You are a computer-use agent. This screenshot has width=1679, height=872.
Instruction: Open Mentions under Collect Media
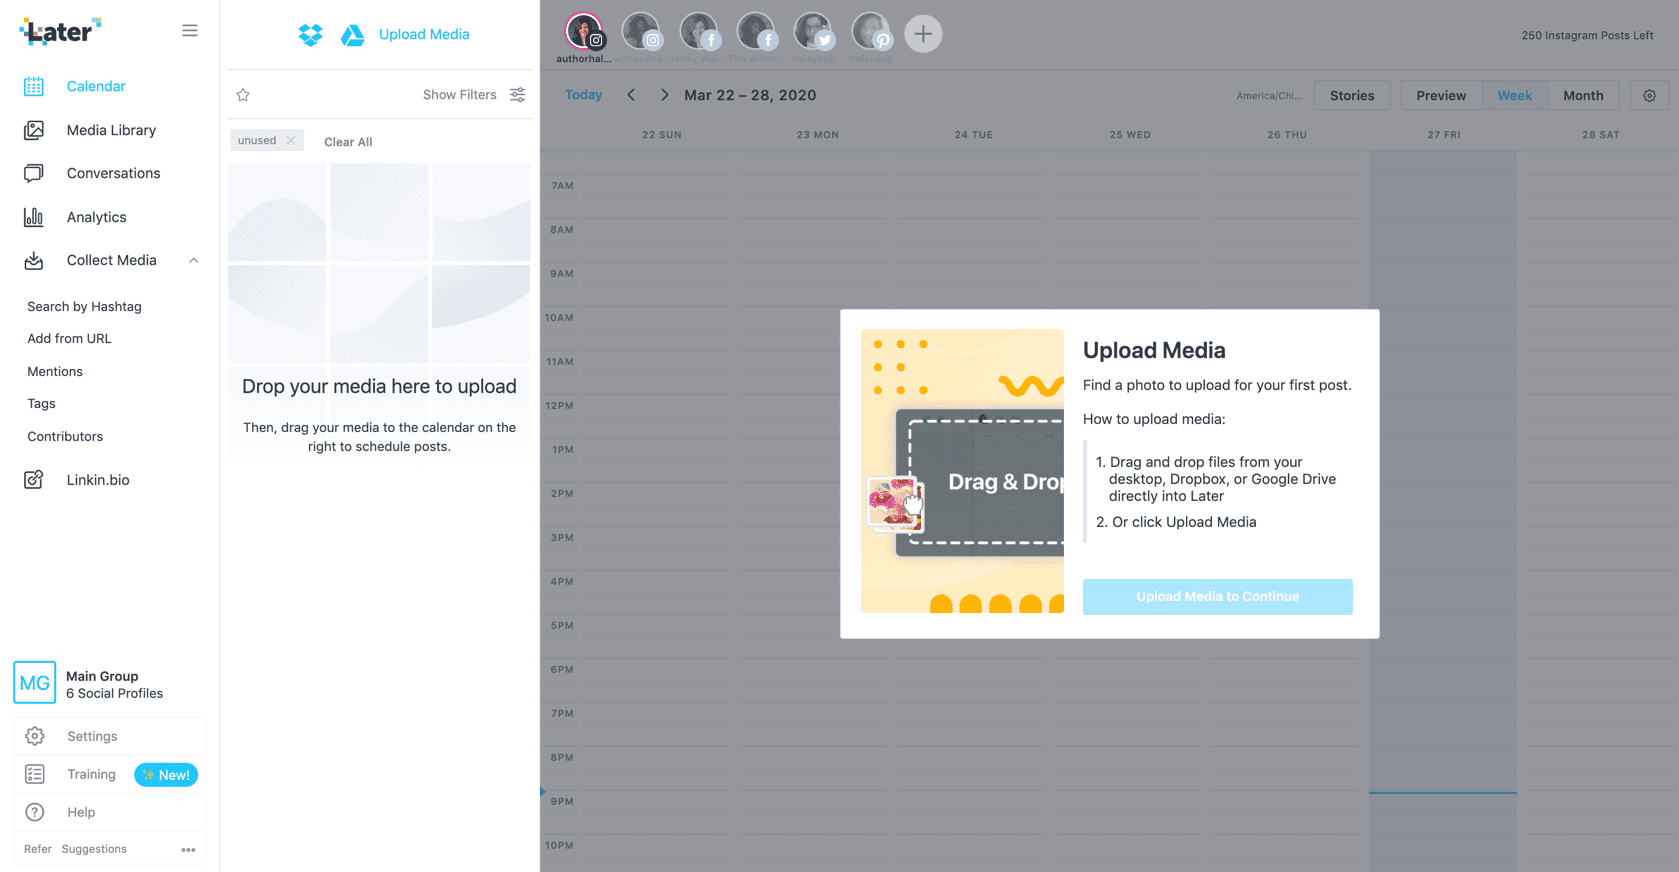pos(55,371)
